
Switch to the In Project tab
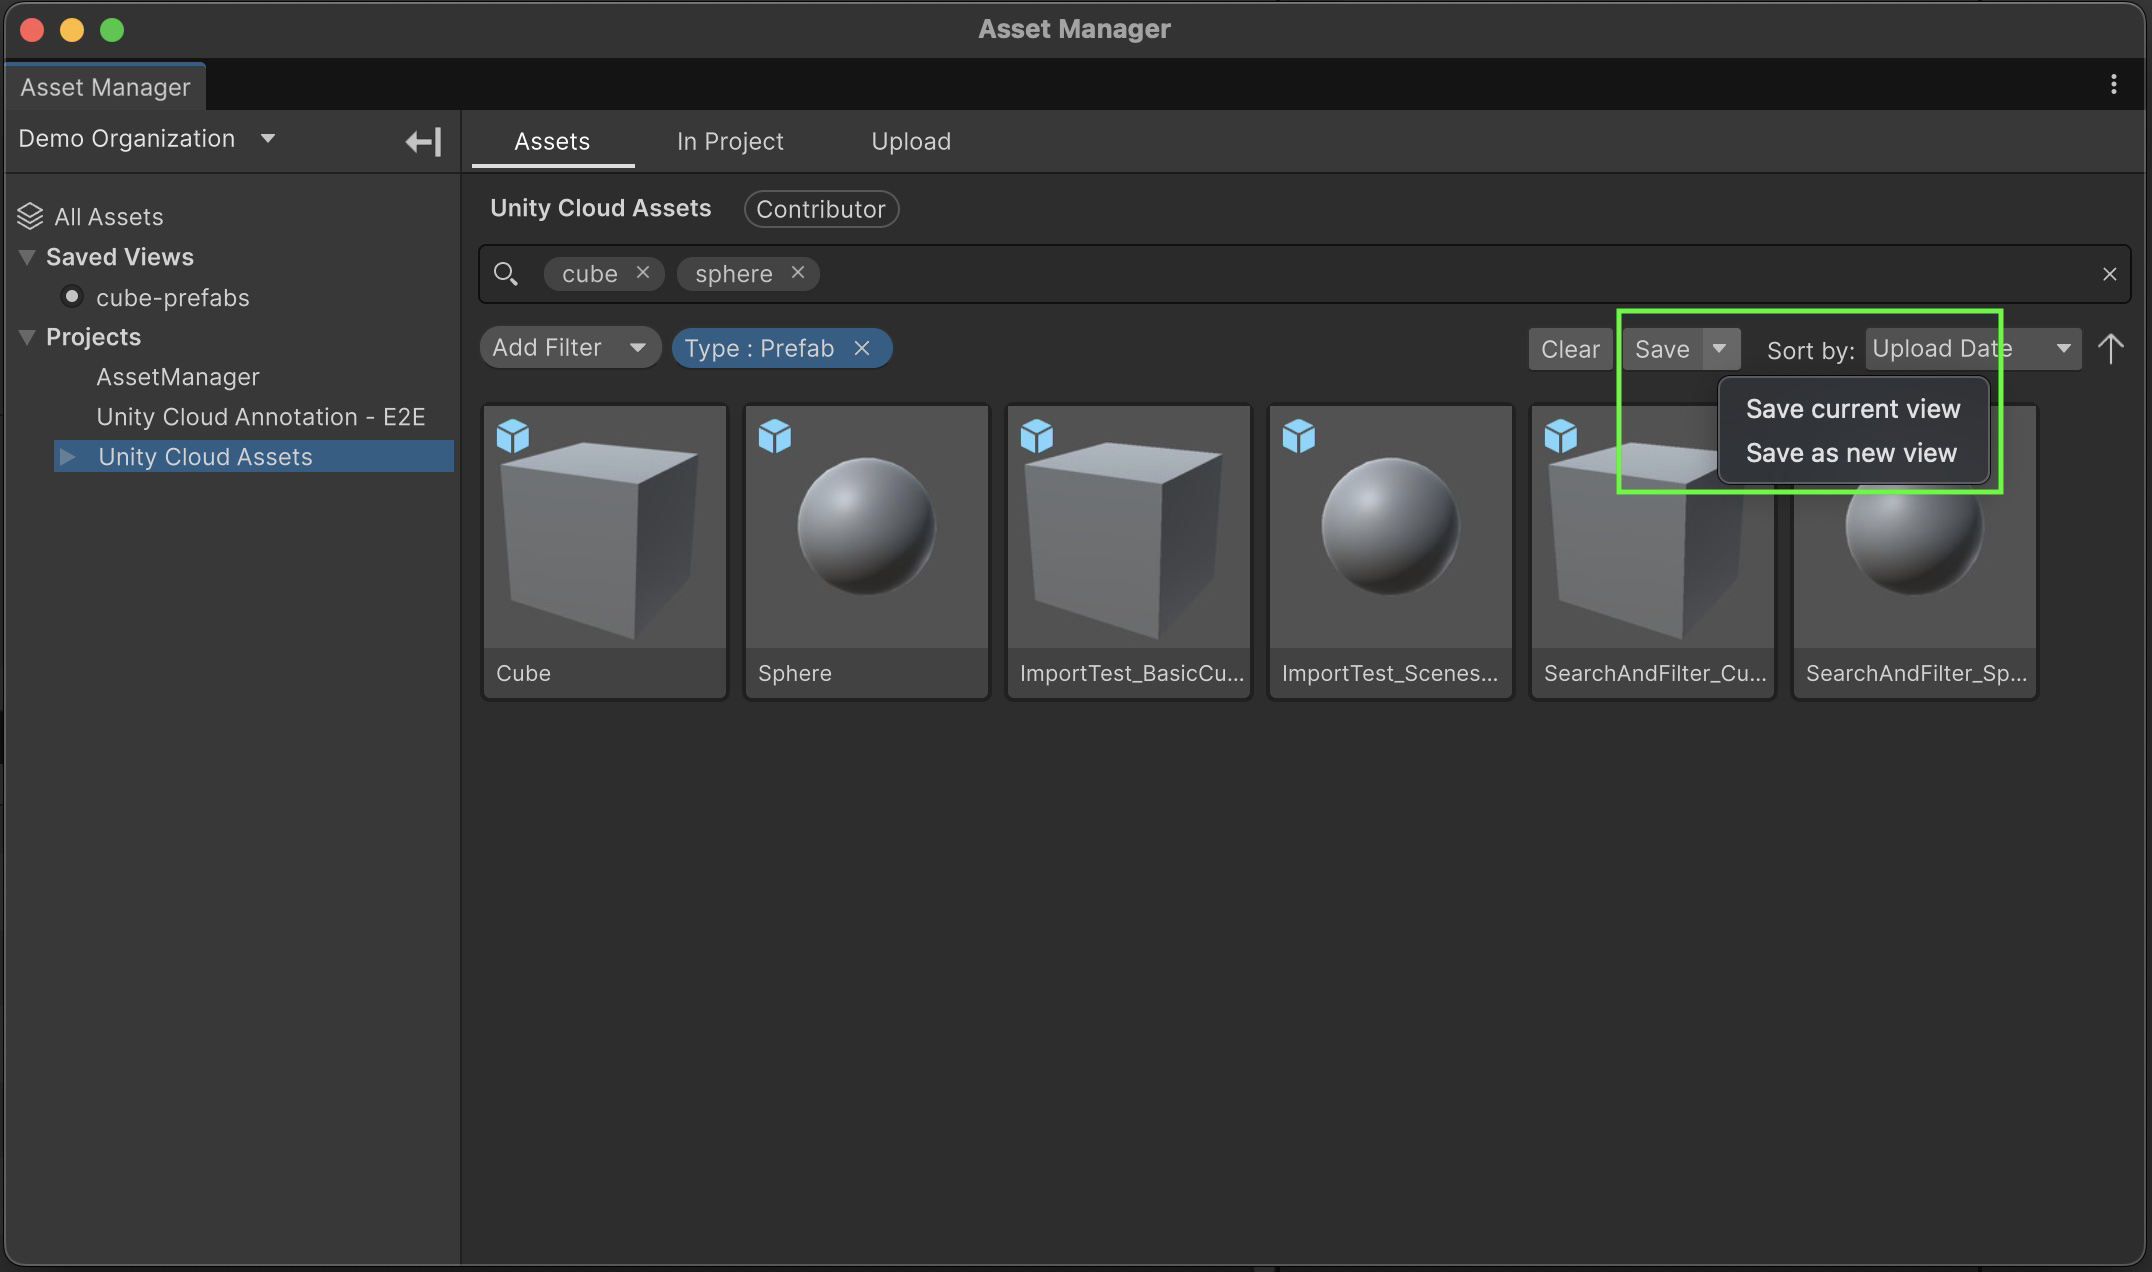(730, 142)
